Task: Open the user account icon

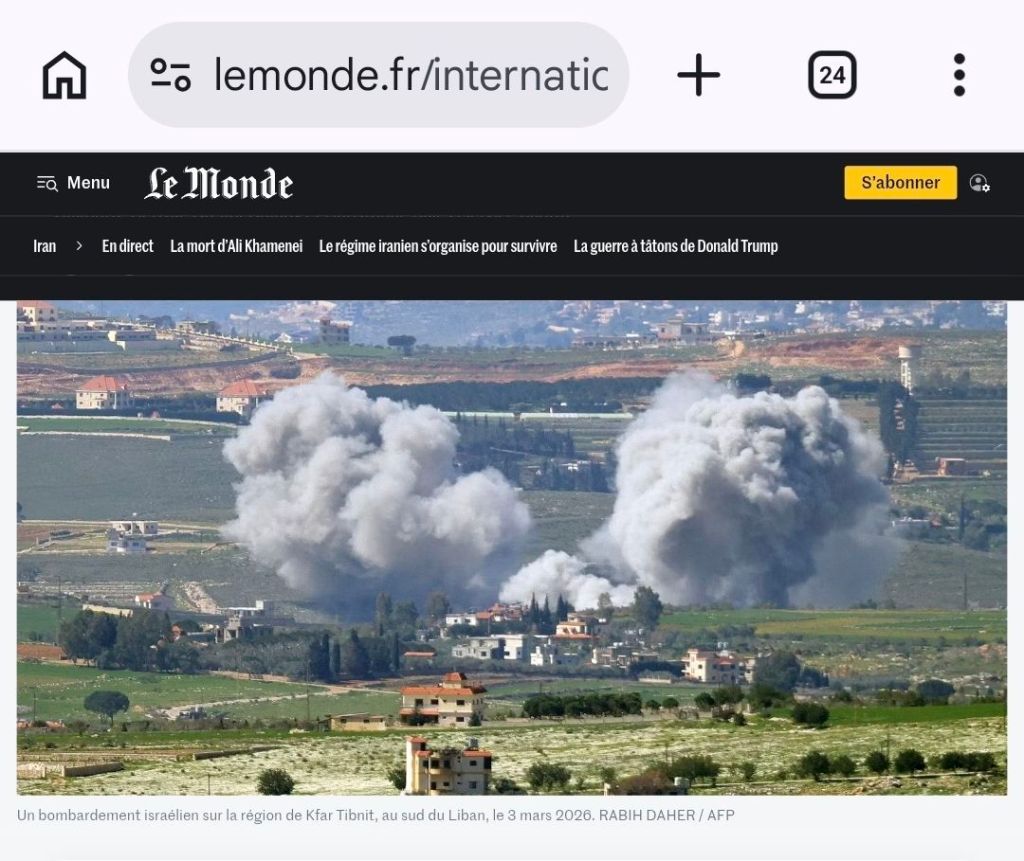Action: (979, 183)
